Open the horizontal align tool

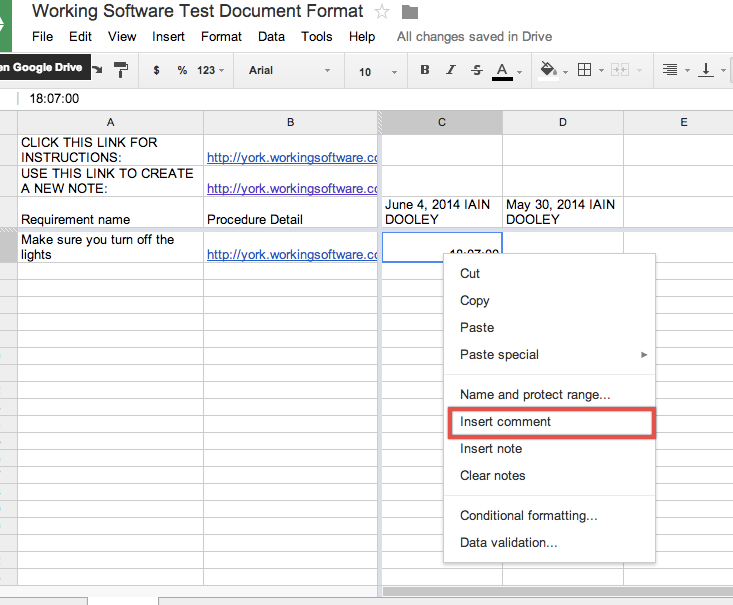(669, 70)
